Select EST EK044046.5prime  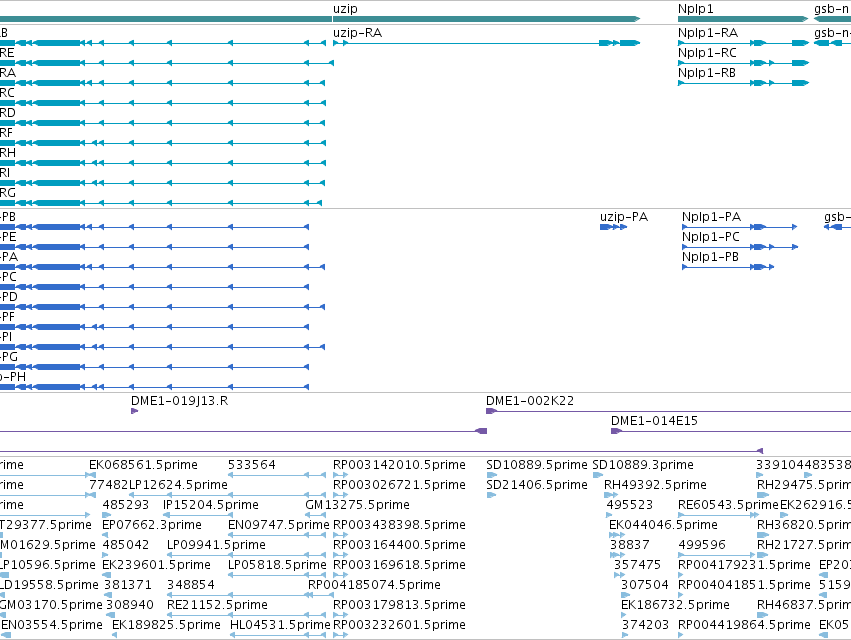click(663, 525)
